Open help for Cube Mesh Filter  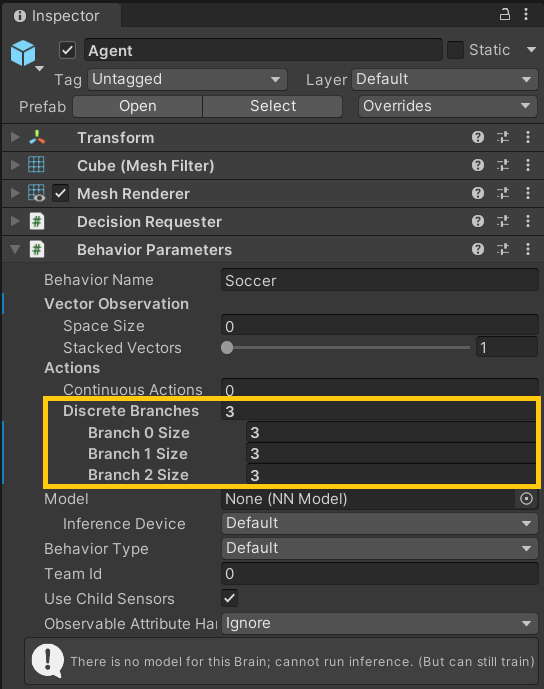pyautogui.click(x=478, y=165)
